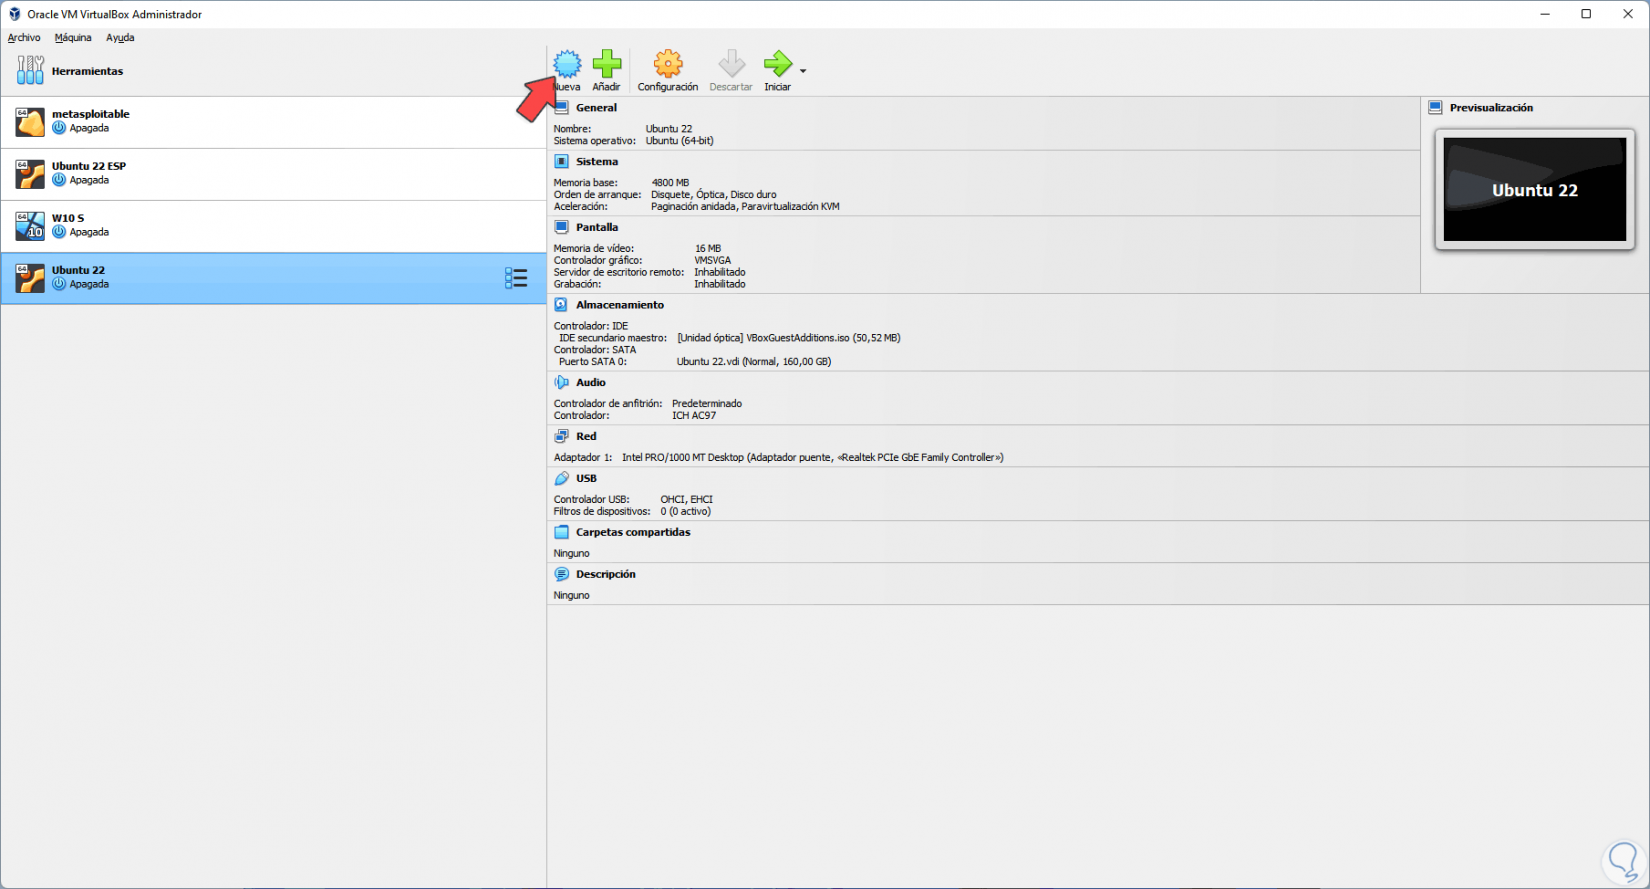Viewport: 1650px width, 889px height.
Task: Click the VBoxGuestAdditions.iso optical drive entry
Action: [789, 338]
